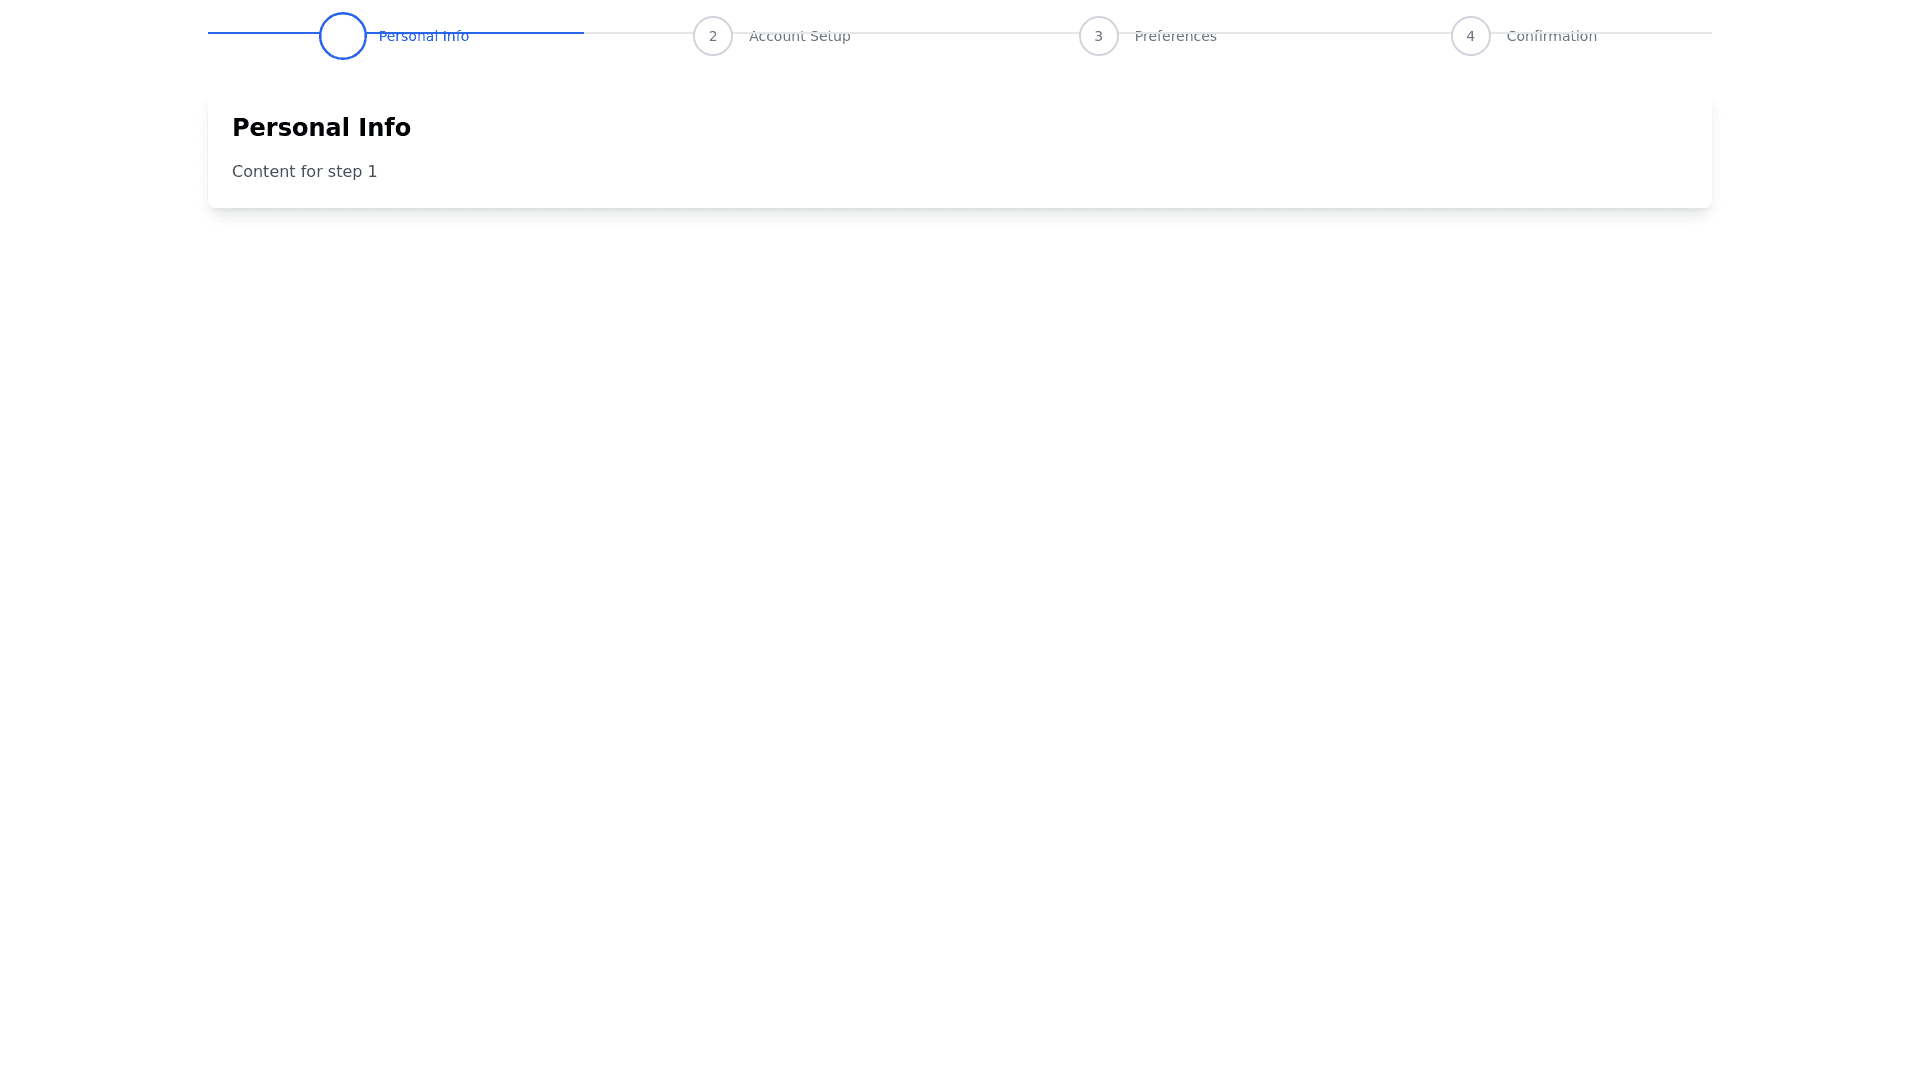Screen dimensions: 1920x1080
Task: Open the Account Setup step label
Action: (x=800, y=36)
